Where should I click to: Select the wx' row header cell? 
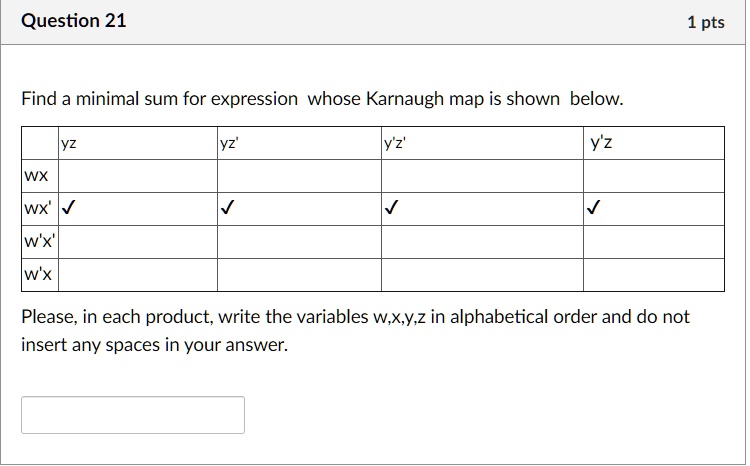(x=40, y=209)
